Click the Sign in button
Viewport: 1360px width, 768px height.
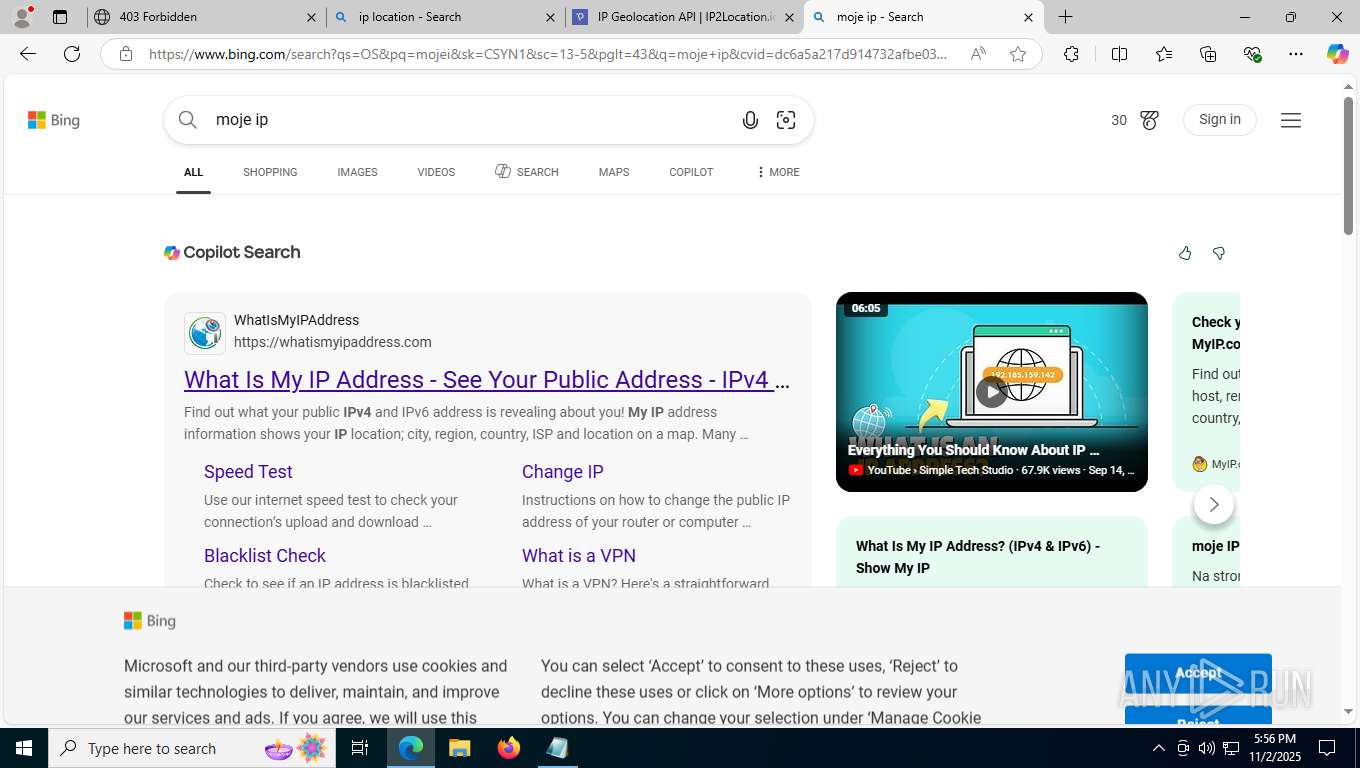[x=1220, y=120]
